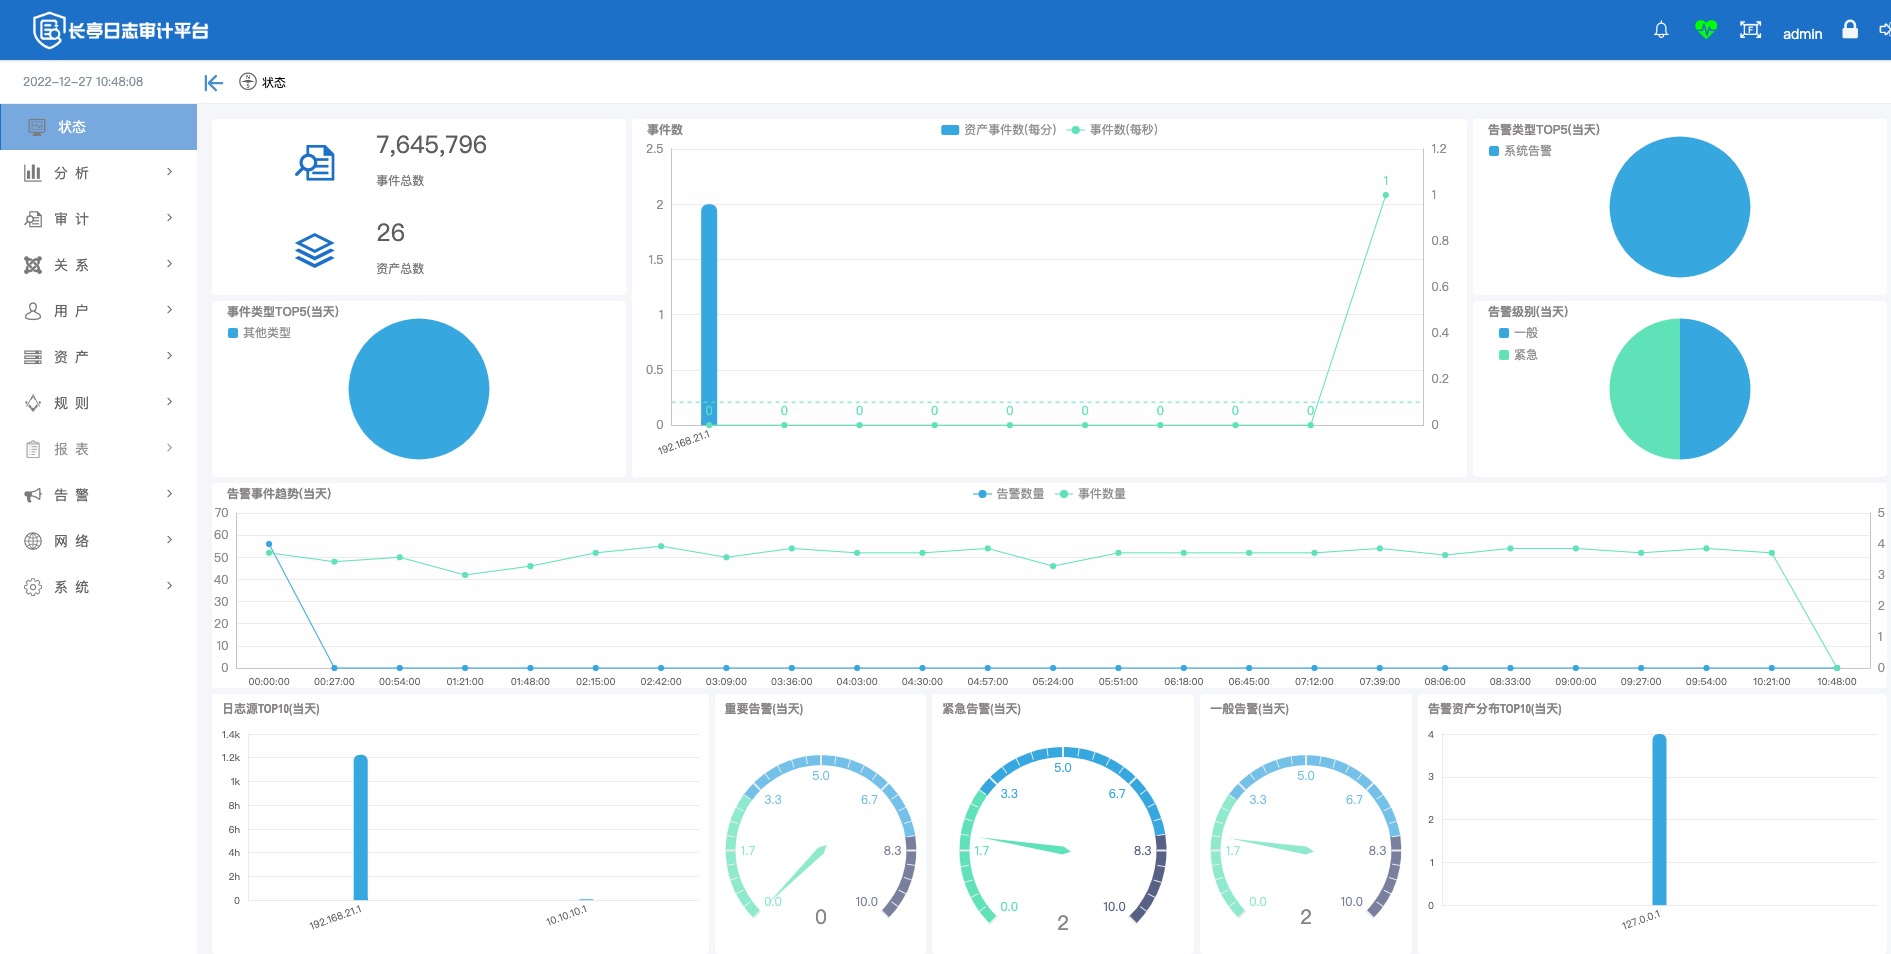
Task: Click the lock screen icon
Action: click(x=1850, y=30)
